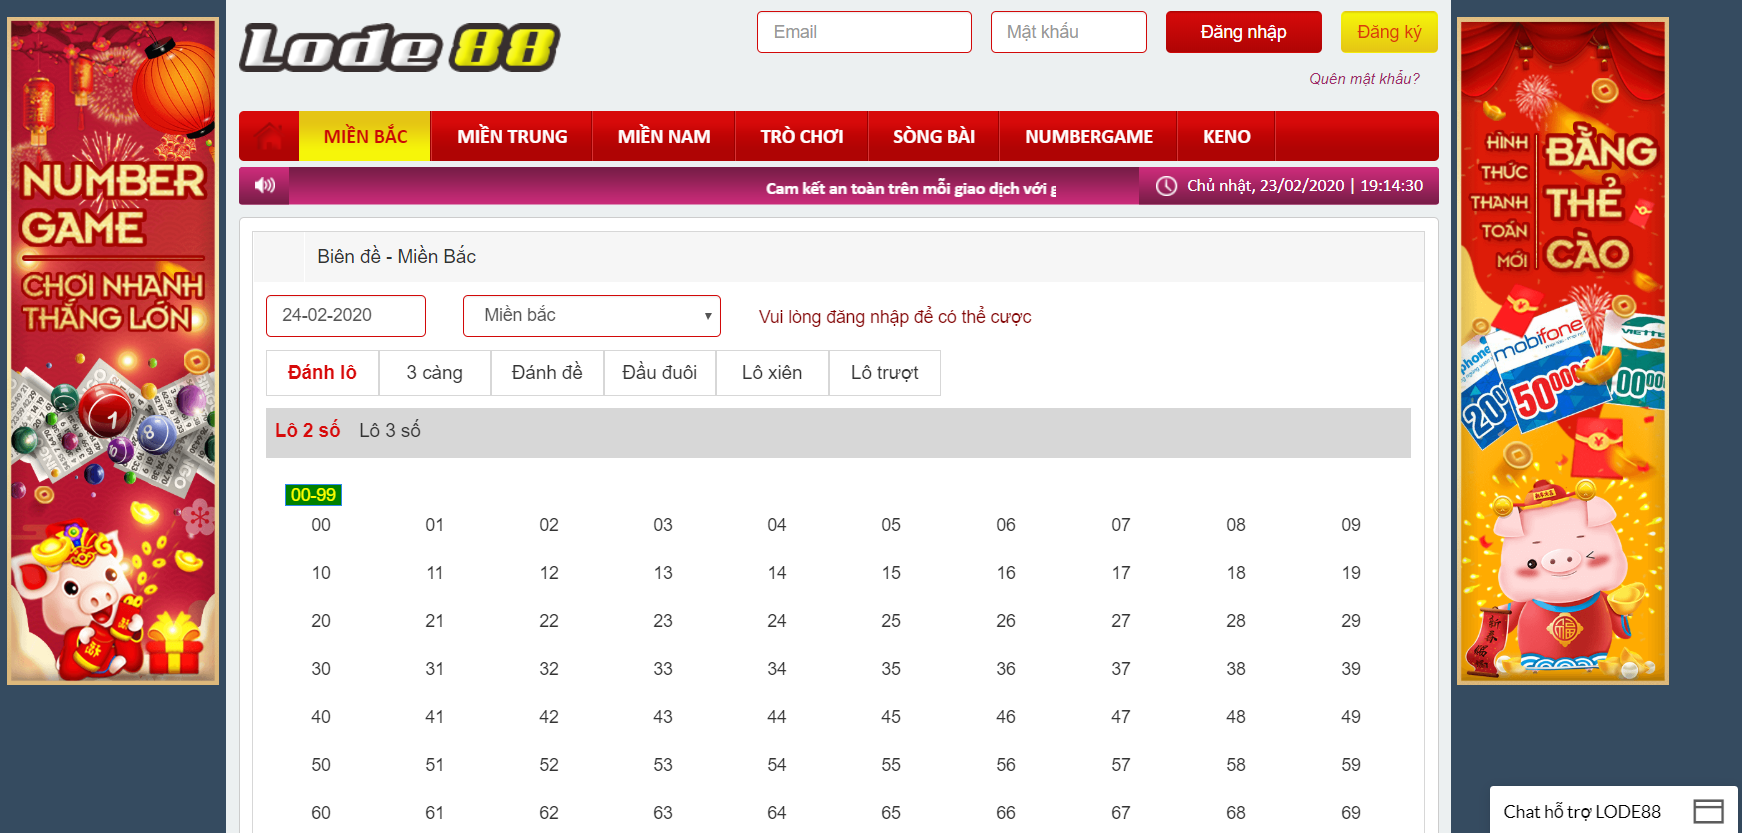Viewport: 1742px width, 833px height.
Task: Pick number 25 in the grid
Action: 891,621
